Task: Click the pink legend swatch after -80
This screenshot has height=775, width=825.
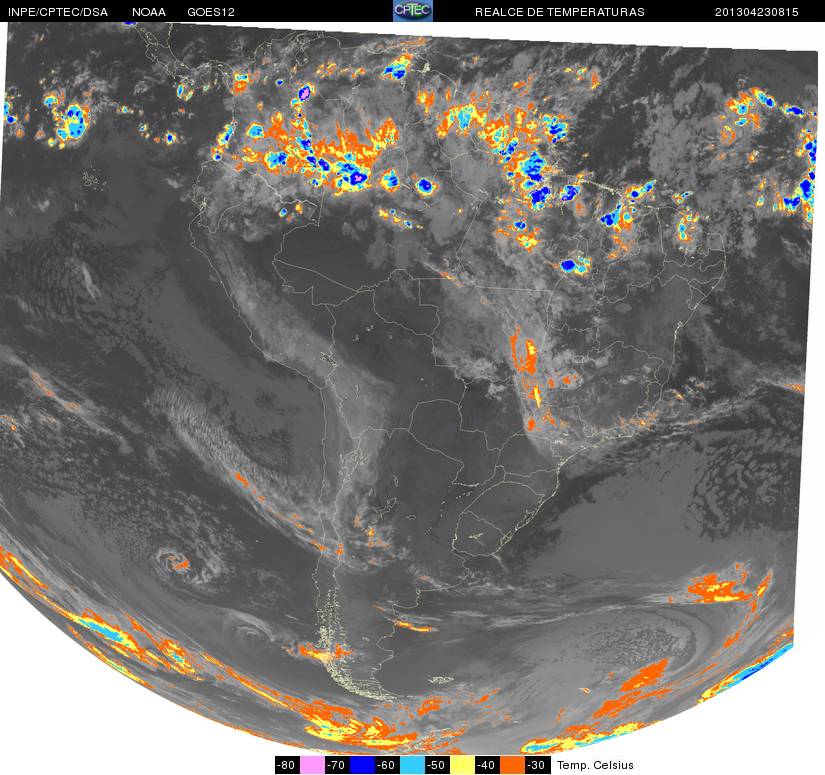Action: 312,765
